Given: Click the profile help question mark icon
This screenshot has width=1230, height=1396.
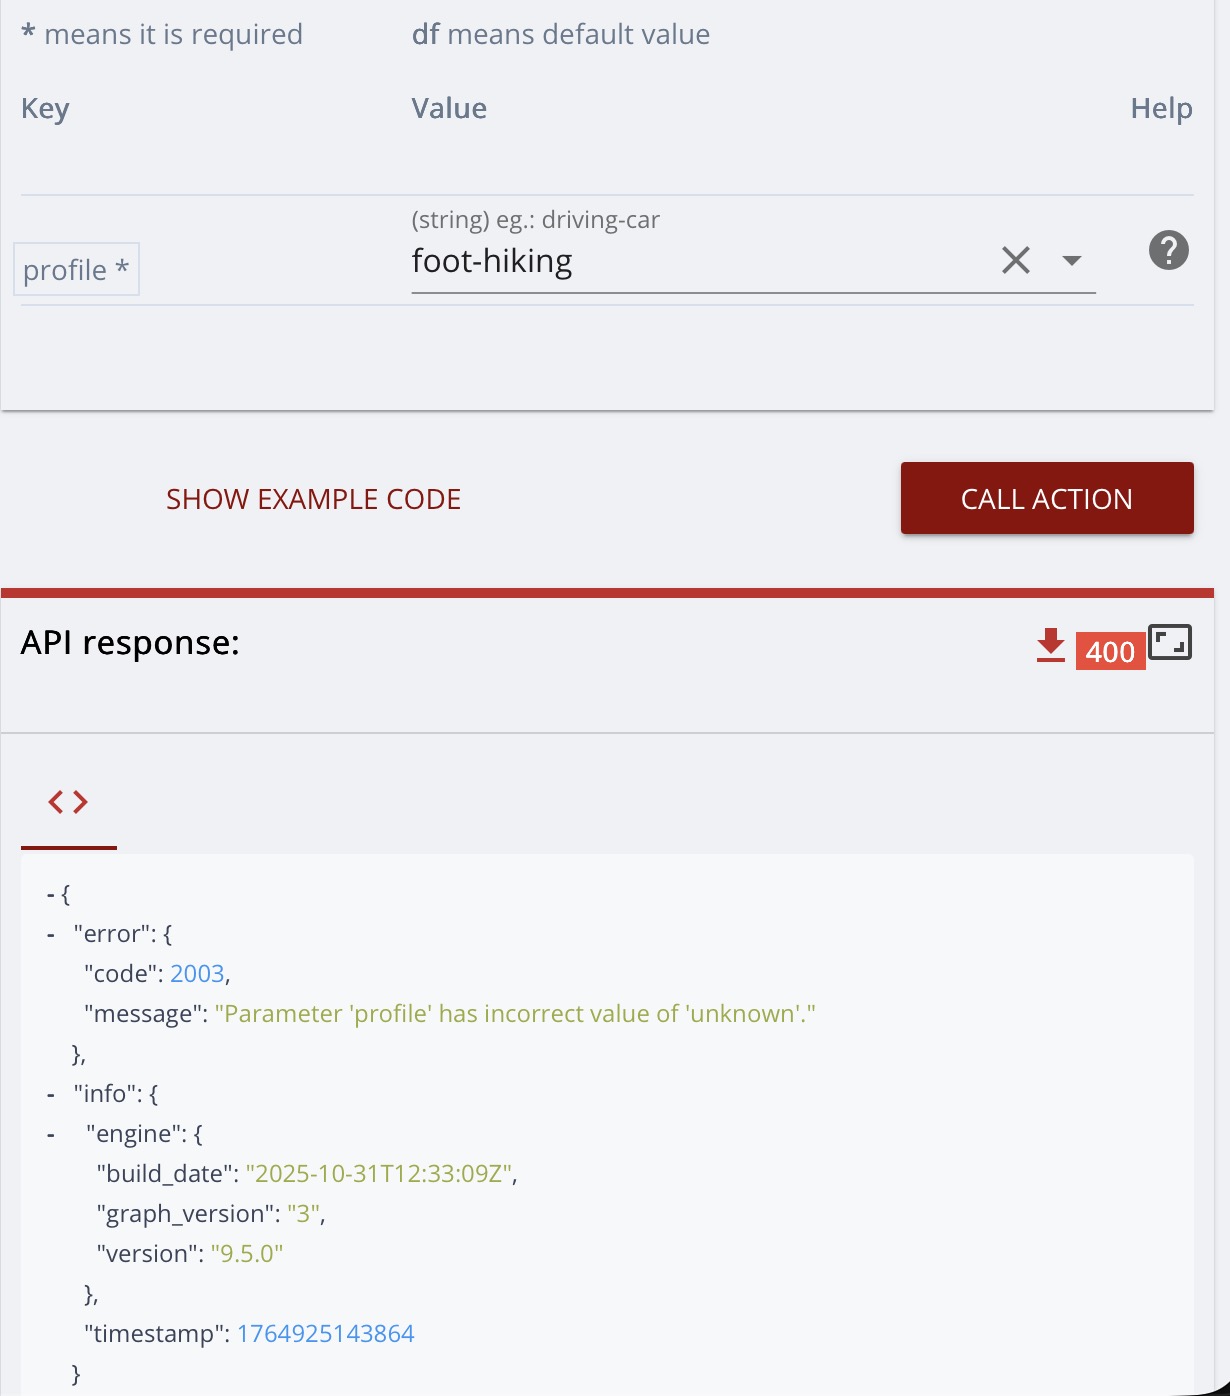Looking at the screenshot, I should 1168,250.
